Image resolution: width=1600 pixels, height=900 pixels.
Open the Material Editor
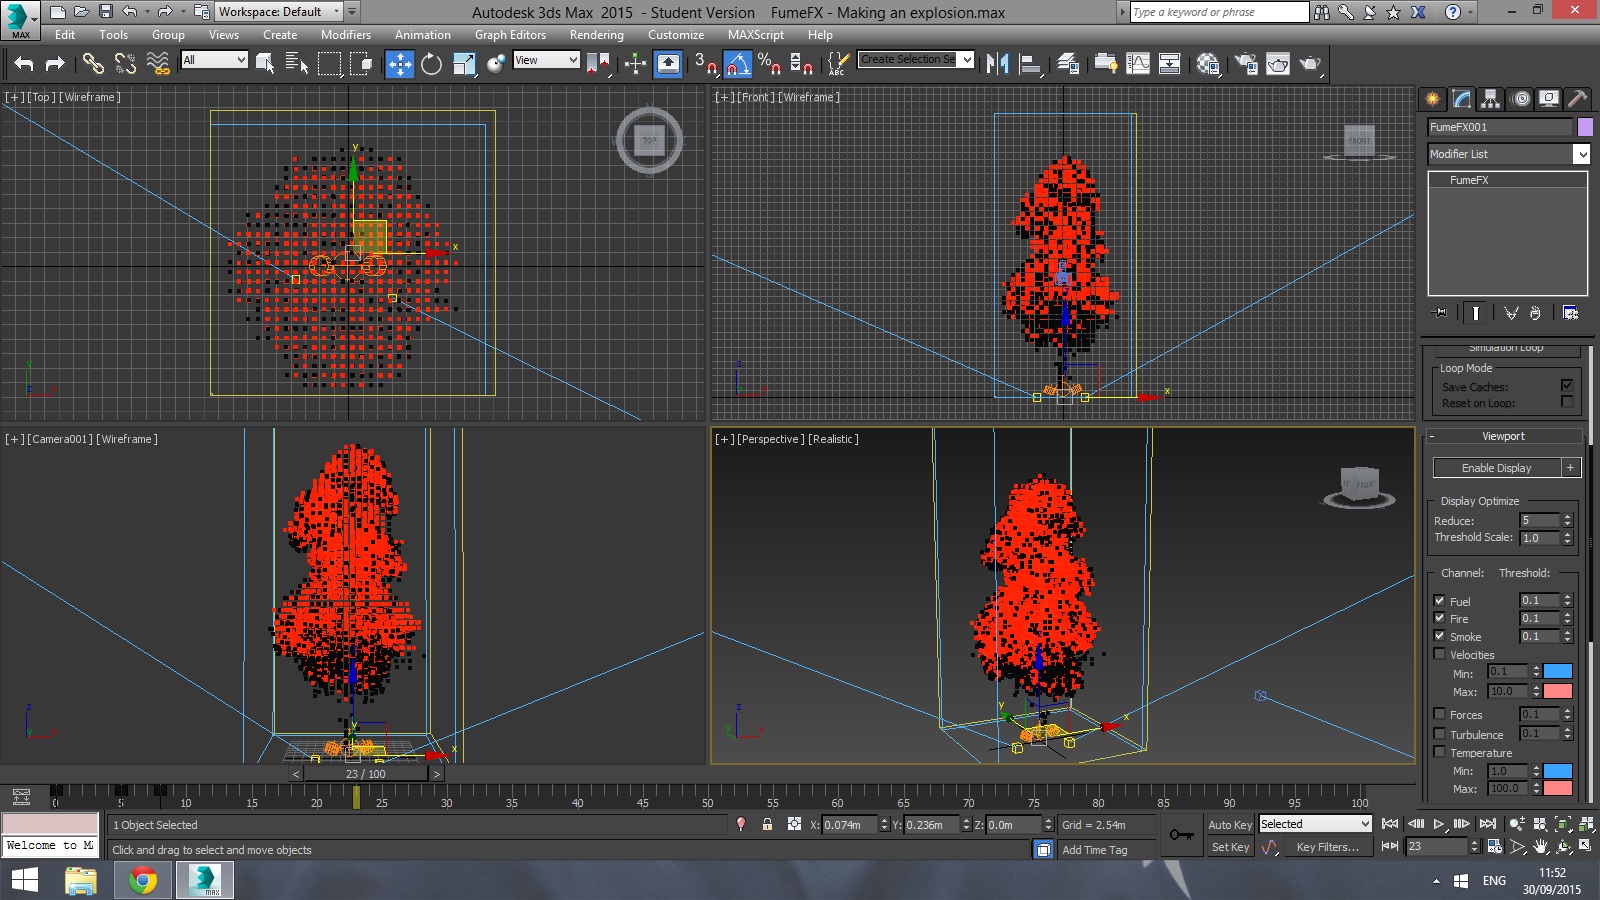[1208, 64]
